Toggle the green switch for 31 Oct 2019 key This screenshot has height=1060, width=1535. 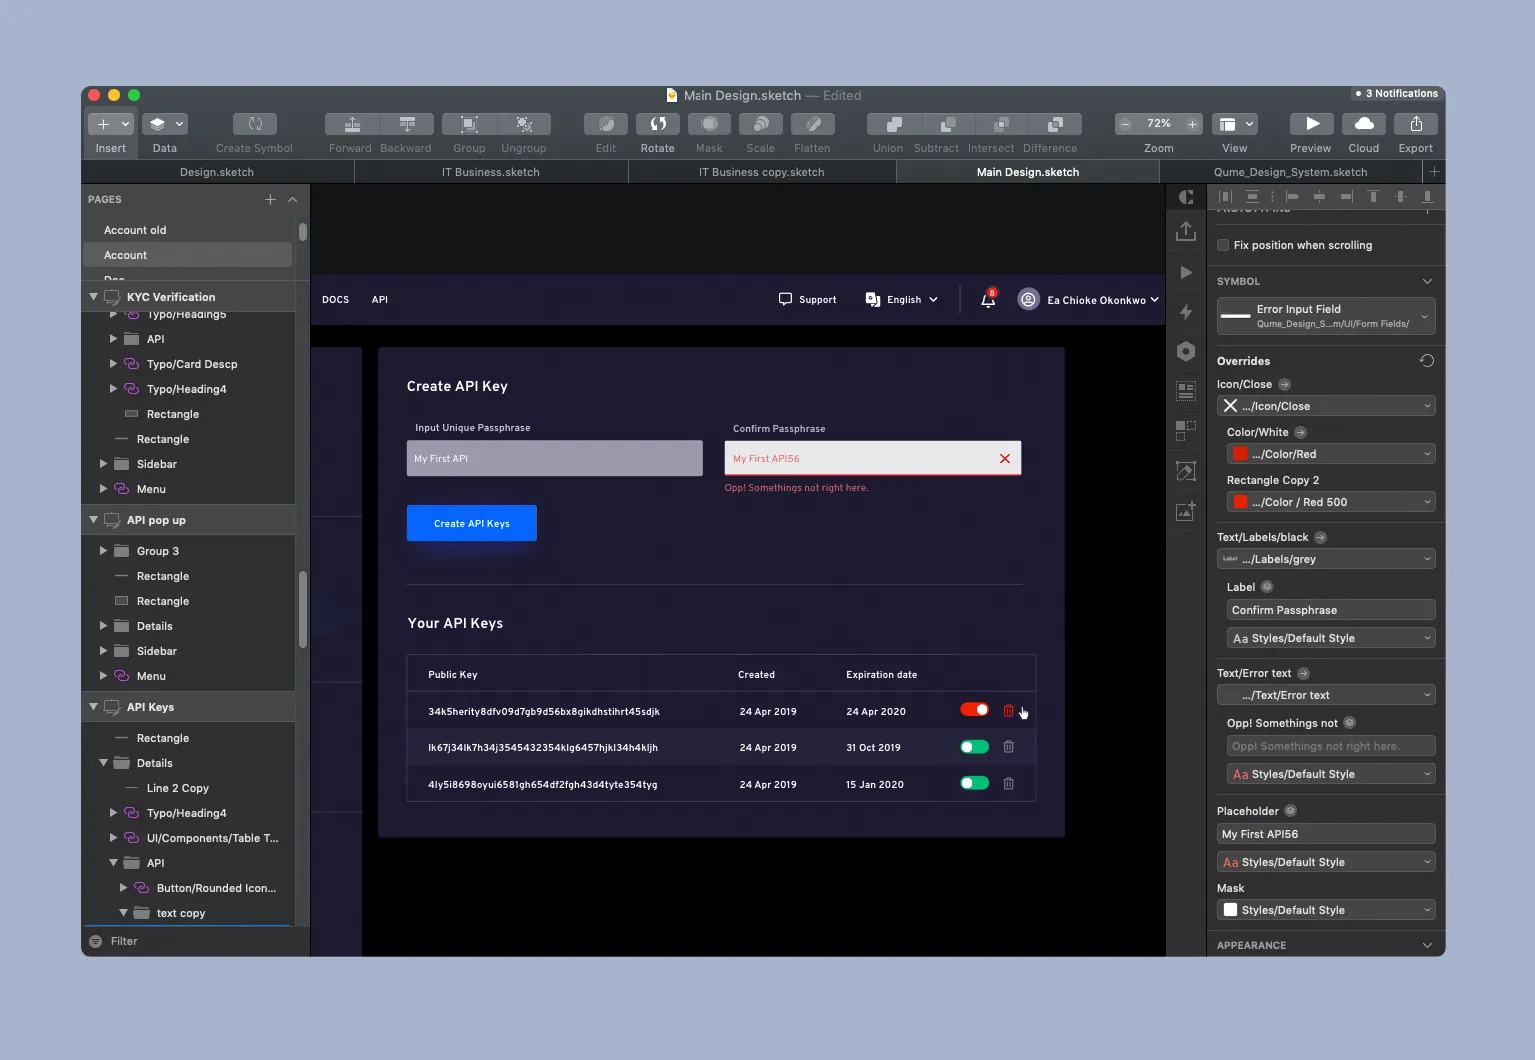(x=974, y=747)
